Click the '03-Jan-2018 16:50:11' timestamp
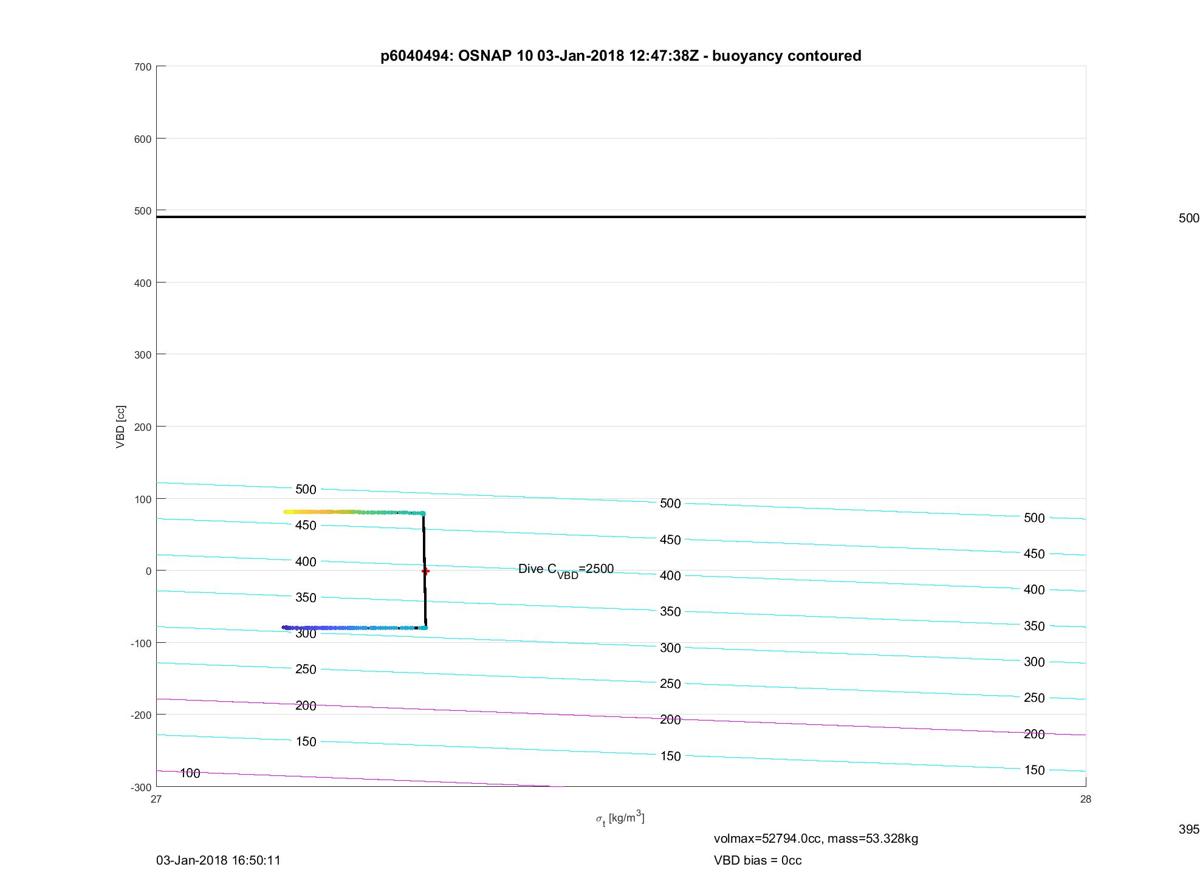This screenshot has width=1200, height=885. (x=218, y=860)
